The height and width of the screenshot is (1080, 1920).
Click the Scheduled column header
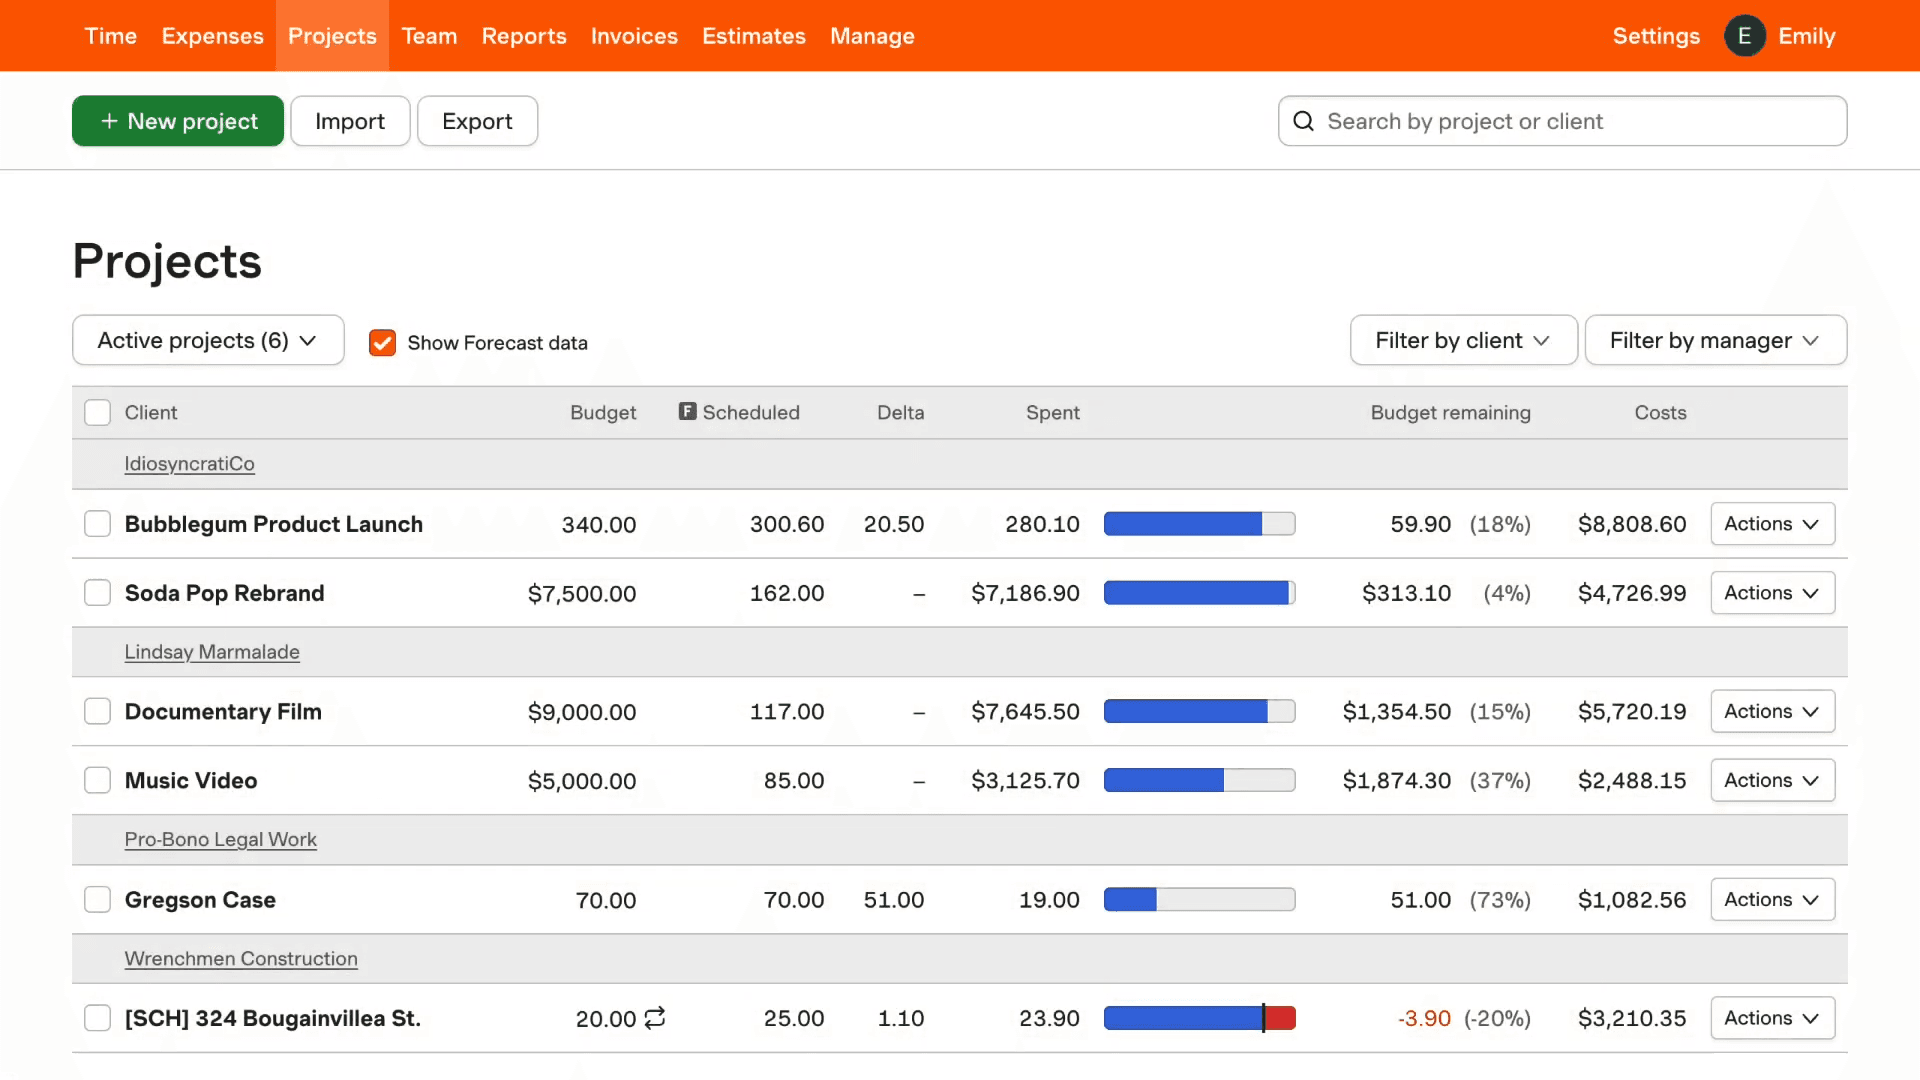tap(750, 413)
